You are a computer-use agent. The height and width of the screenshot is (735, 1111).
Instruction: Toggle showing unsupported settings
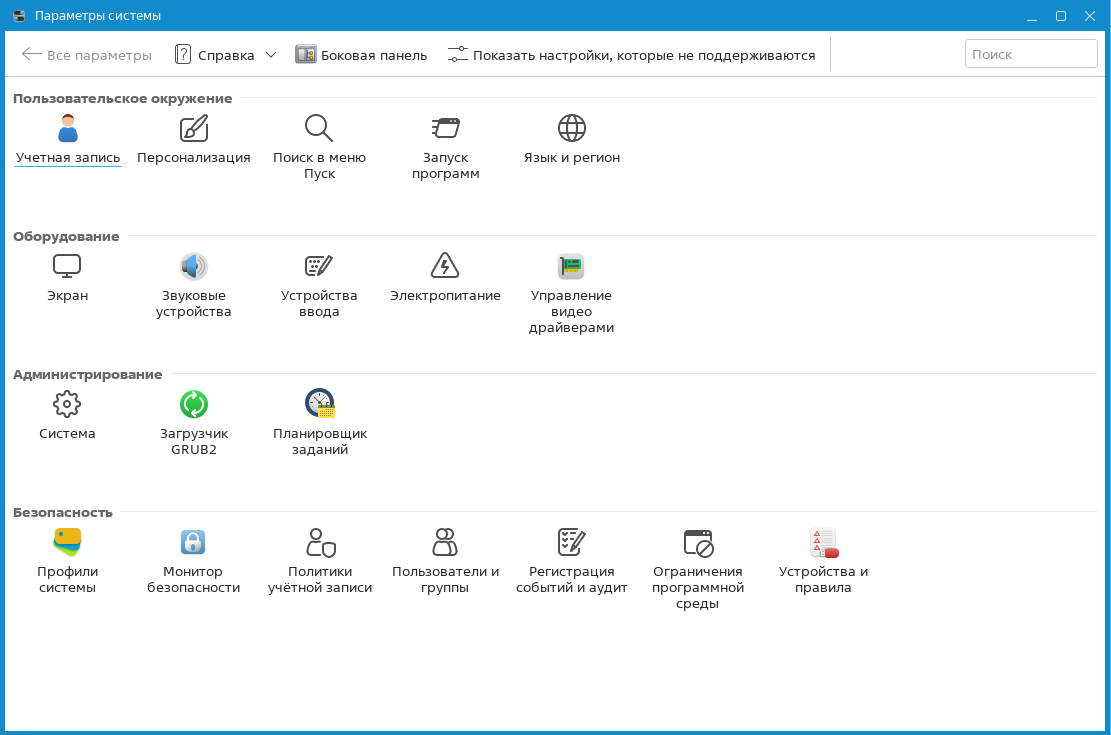[631, 55]
